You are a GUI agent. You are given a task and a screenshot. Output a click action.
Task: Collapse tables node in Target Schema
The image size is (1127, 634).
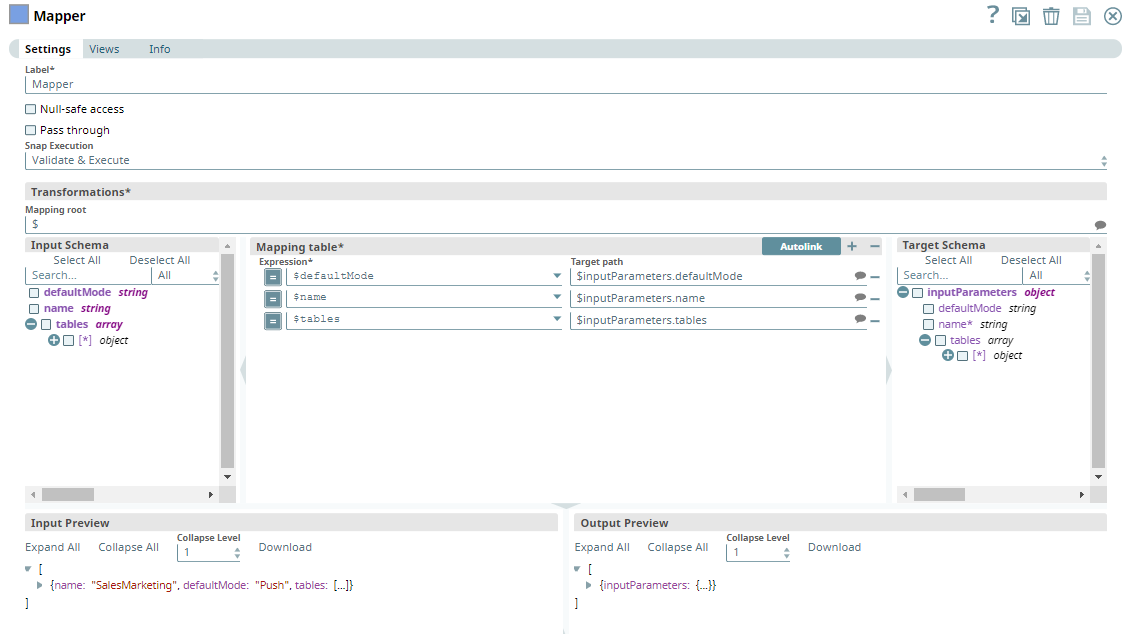(x=925, y=340)
